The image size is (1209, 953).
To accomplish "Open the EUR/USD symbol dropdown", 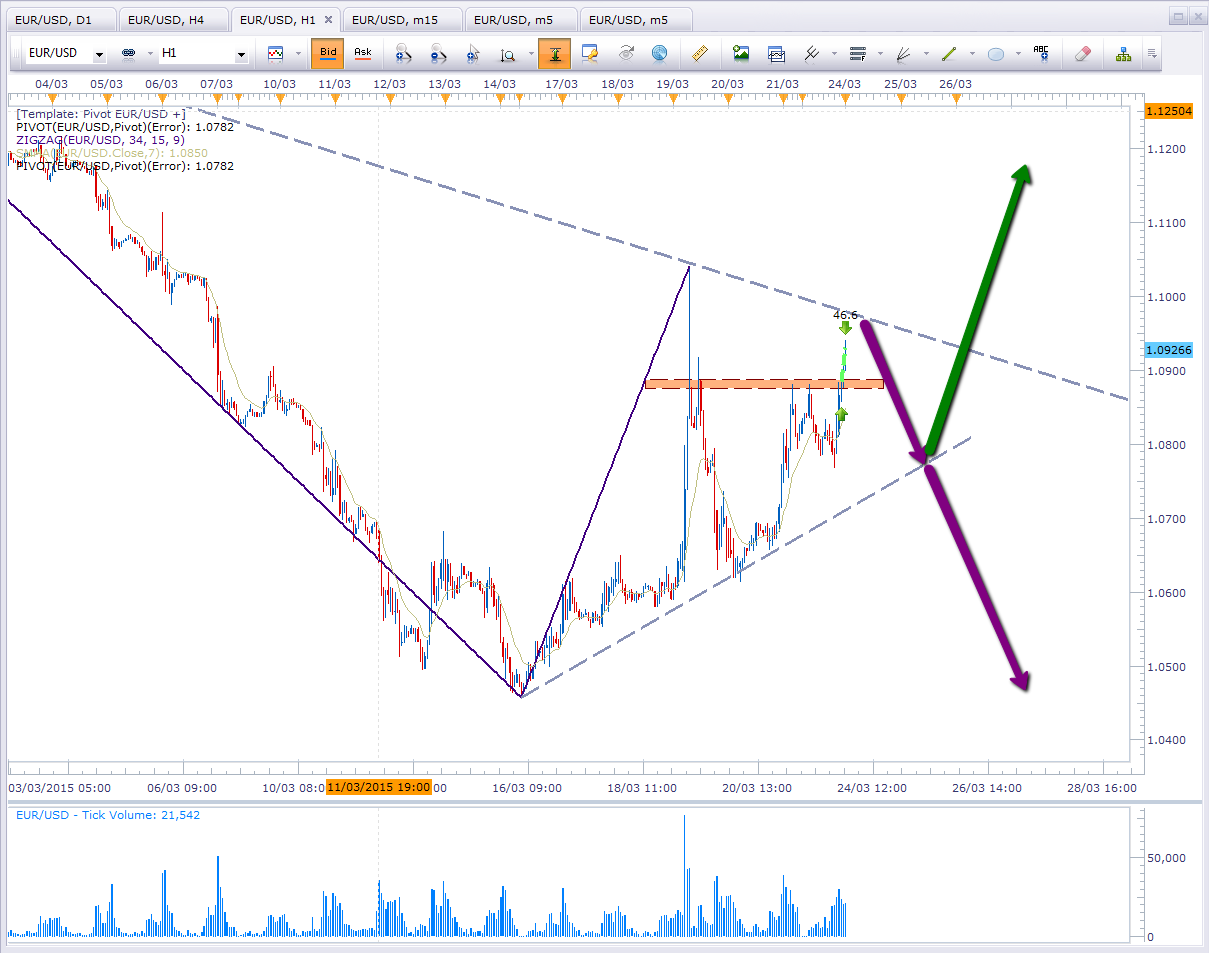I will click(100, 55).
